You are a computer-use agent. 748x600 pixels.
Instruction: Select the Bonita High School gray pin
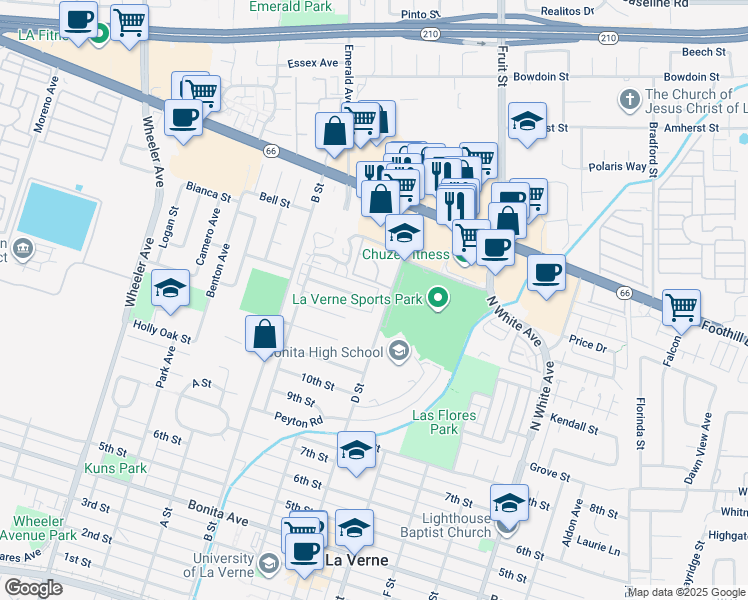398,350
